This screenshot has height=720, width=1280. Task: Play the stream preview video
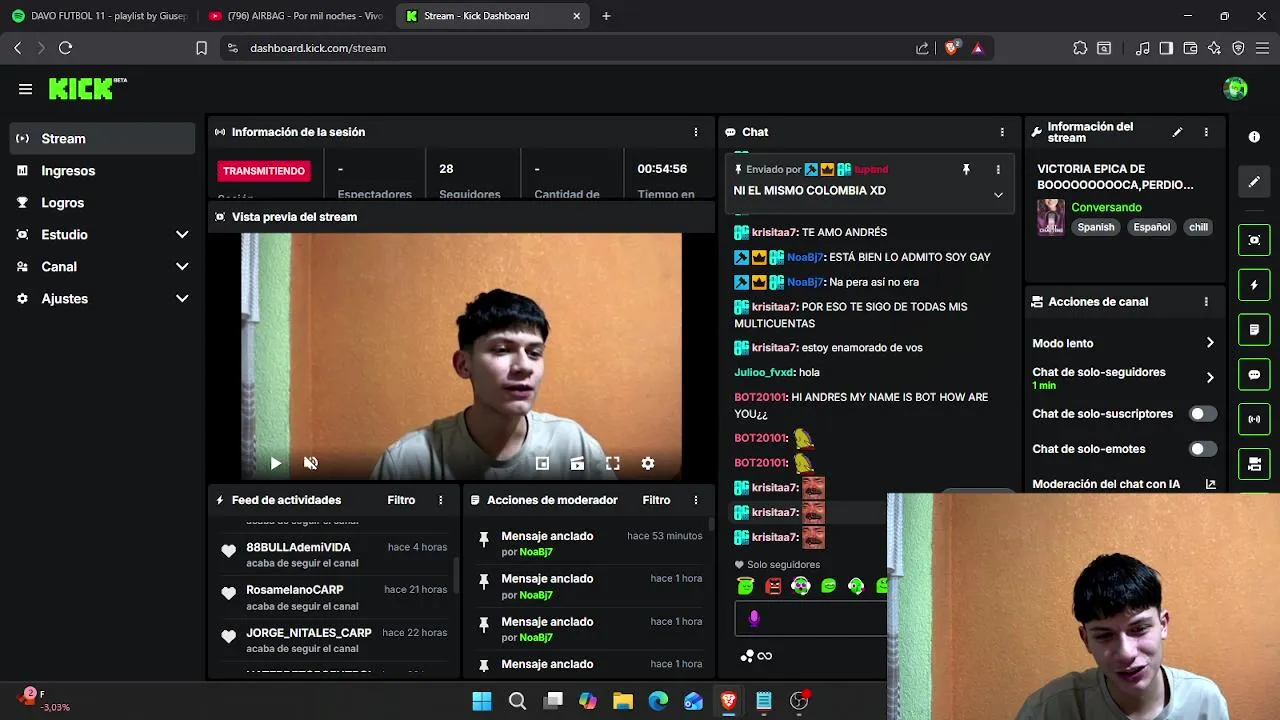coord(275,463)
